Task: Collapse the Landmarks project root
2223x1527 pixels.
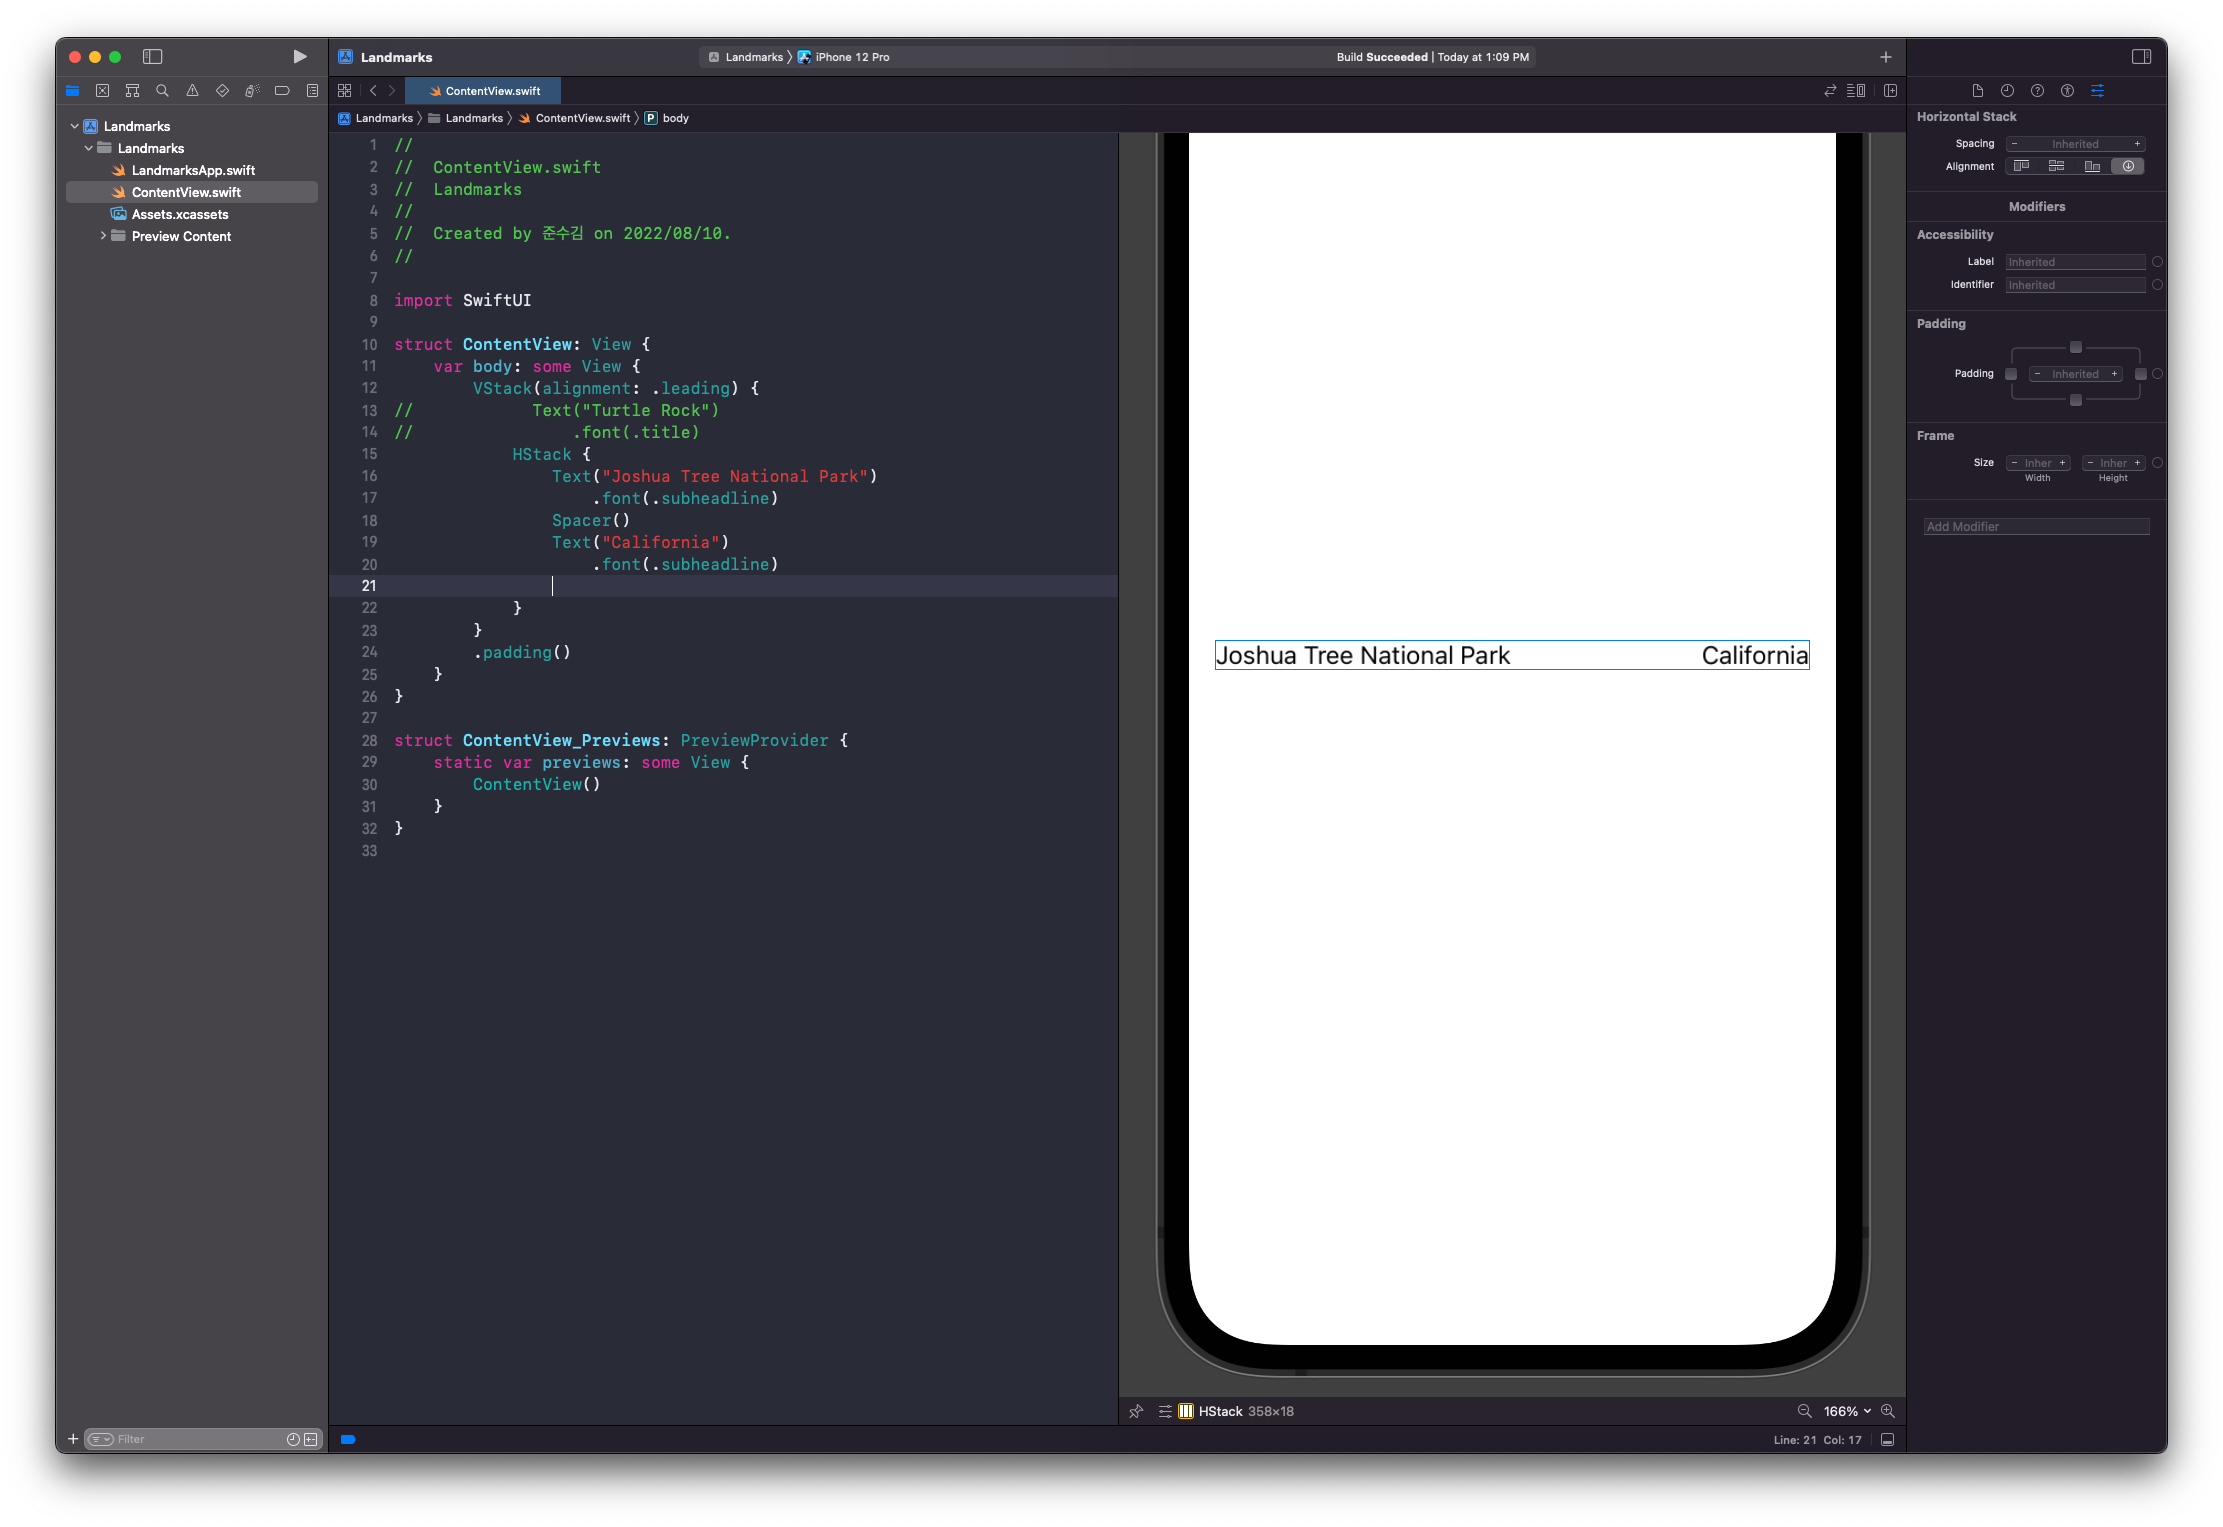Action: coord(75,126)
